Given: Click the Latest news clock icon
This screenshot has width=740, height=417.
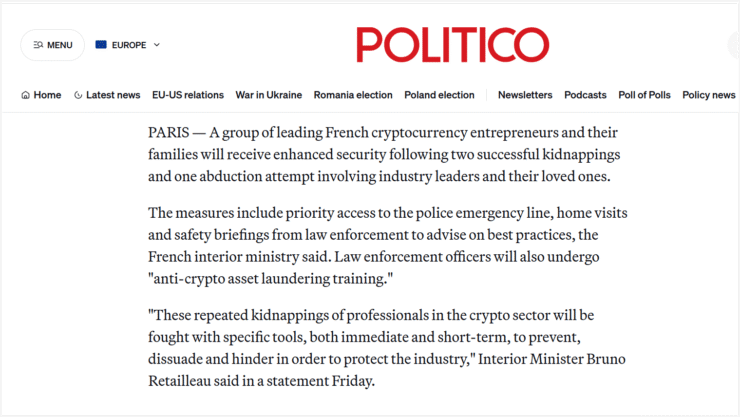Looking at the screenshot, I should [78, 95].
